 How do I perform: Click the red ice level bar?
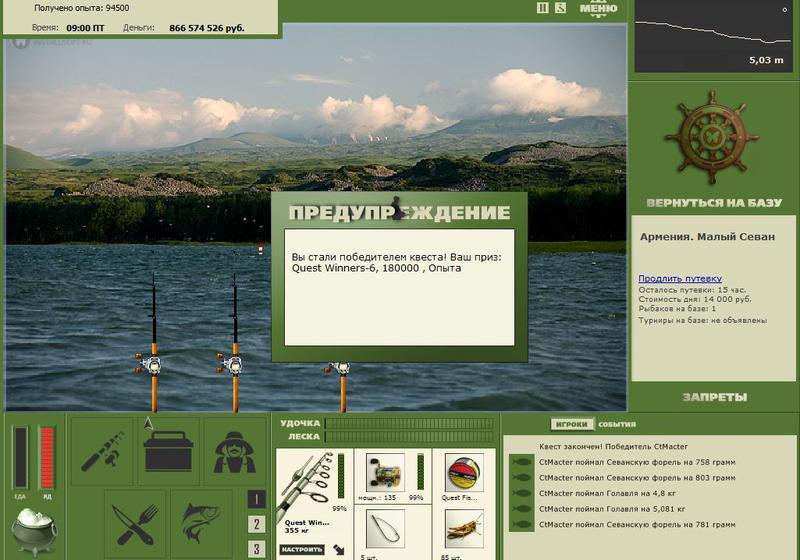[x=47, y=457]
